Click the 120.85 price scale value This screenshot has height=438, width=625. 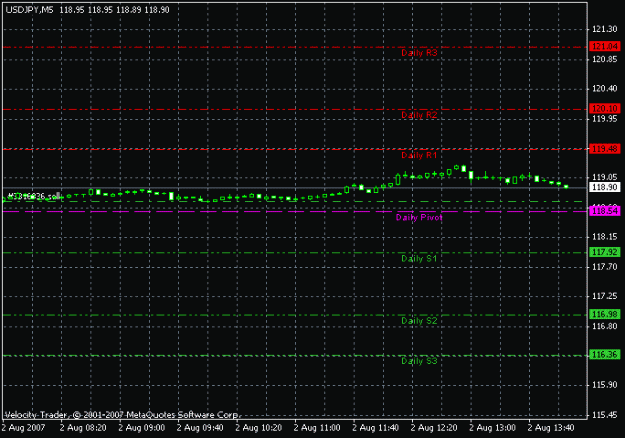[x=605, y=59]
